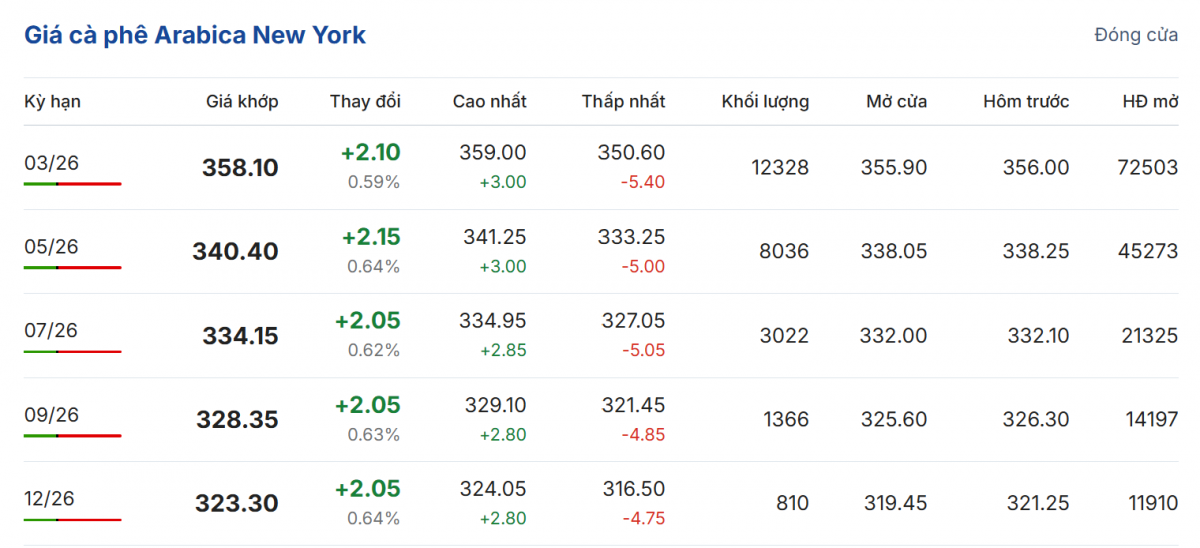Viewport: 1200px width, 548px height.
Task: Click the price range bar under 03/26
Action: pyautogui.click(x=72, y=184)
